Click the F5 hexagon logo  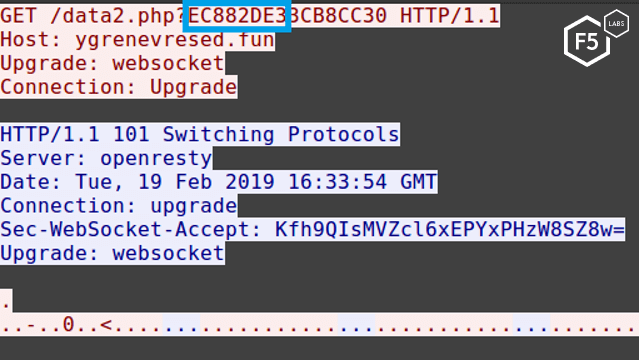[587, 41]
